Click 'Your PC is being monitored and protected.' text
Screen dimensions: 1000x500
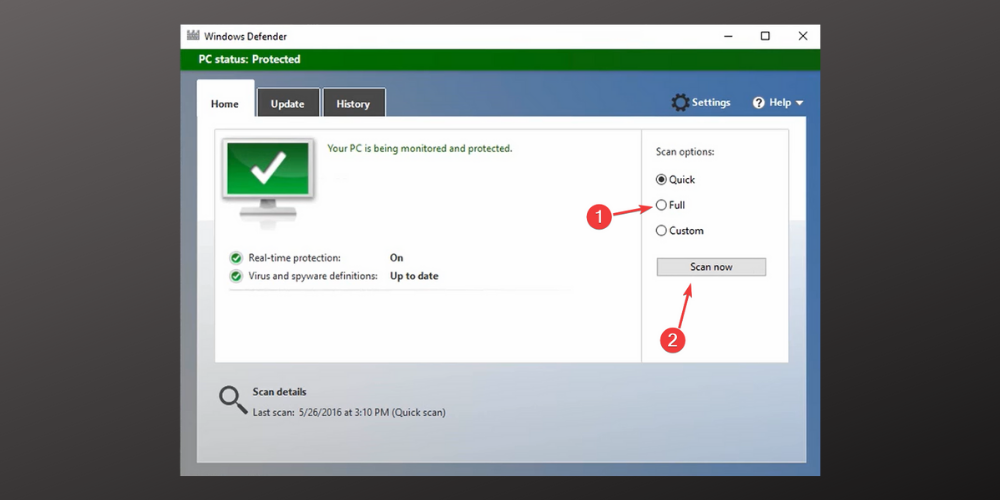pyautogui.click(x=420, y=149)
